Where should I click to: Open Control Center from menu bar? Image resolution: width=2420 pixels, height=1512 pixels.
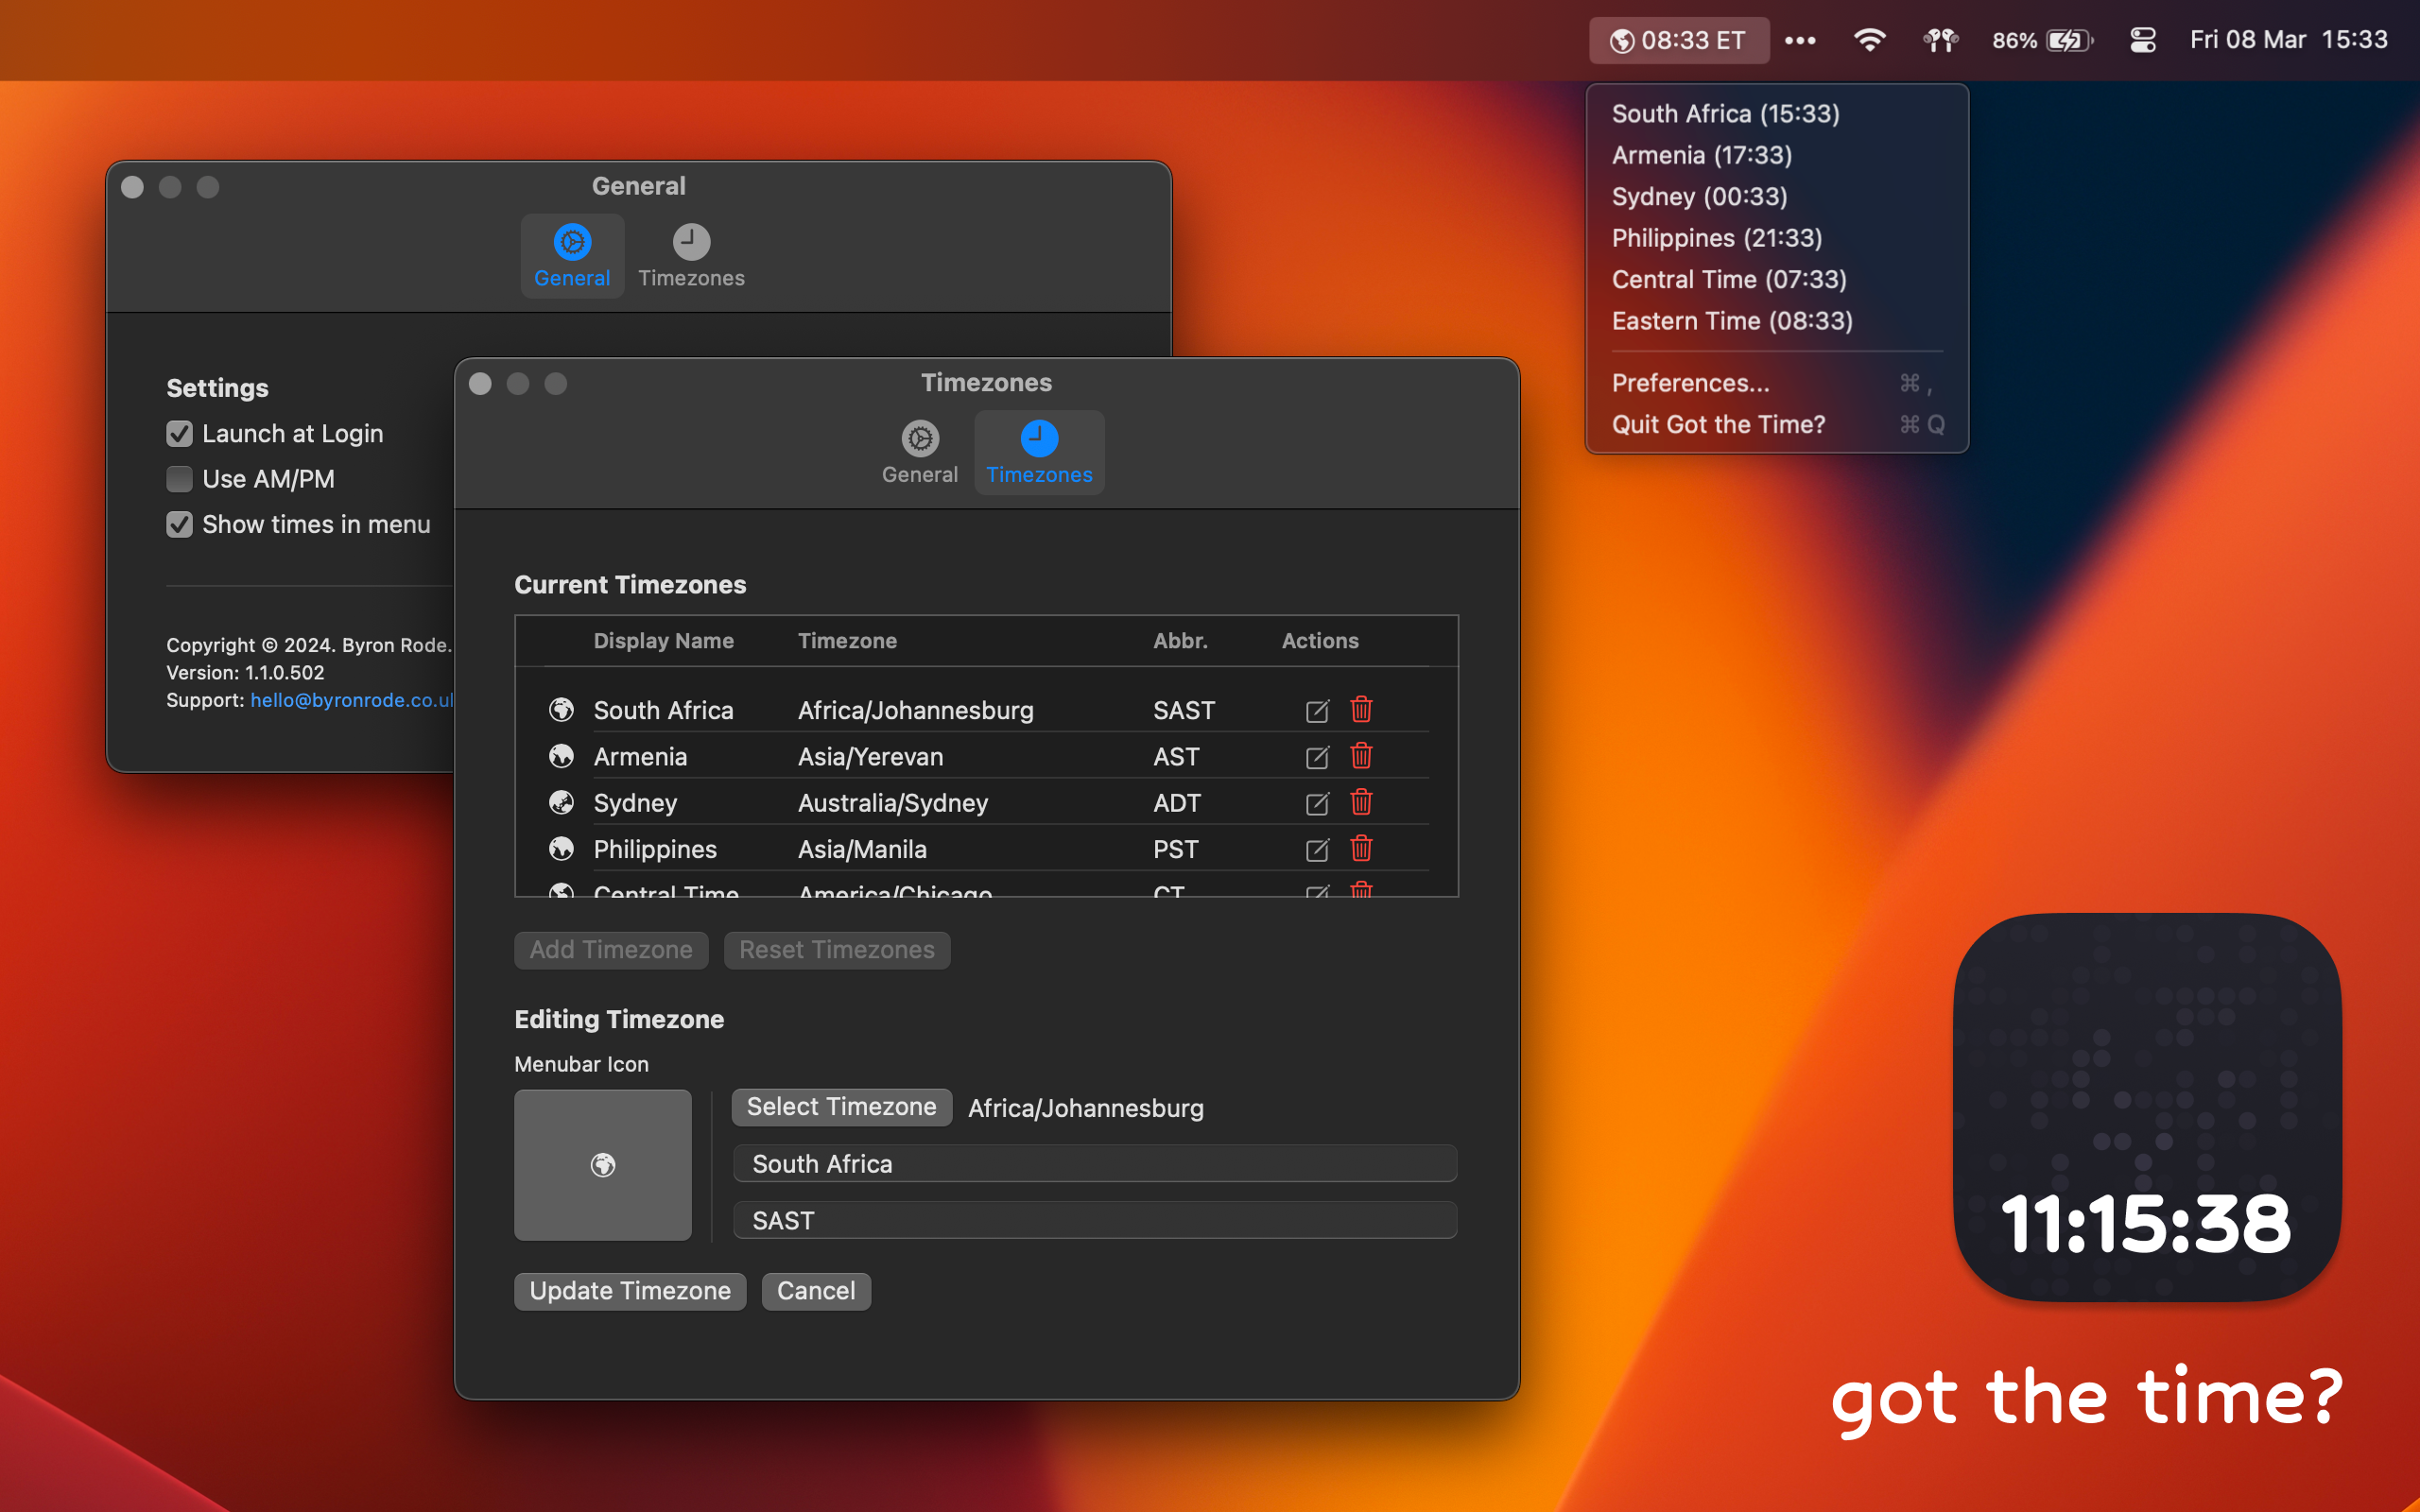pos(2142,40)
